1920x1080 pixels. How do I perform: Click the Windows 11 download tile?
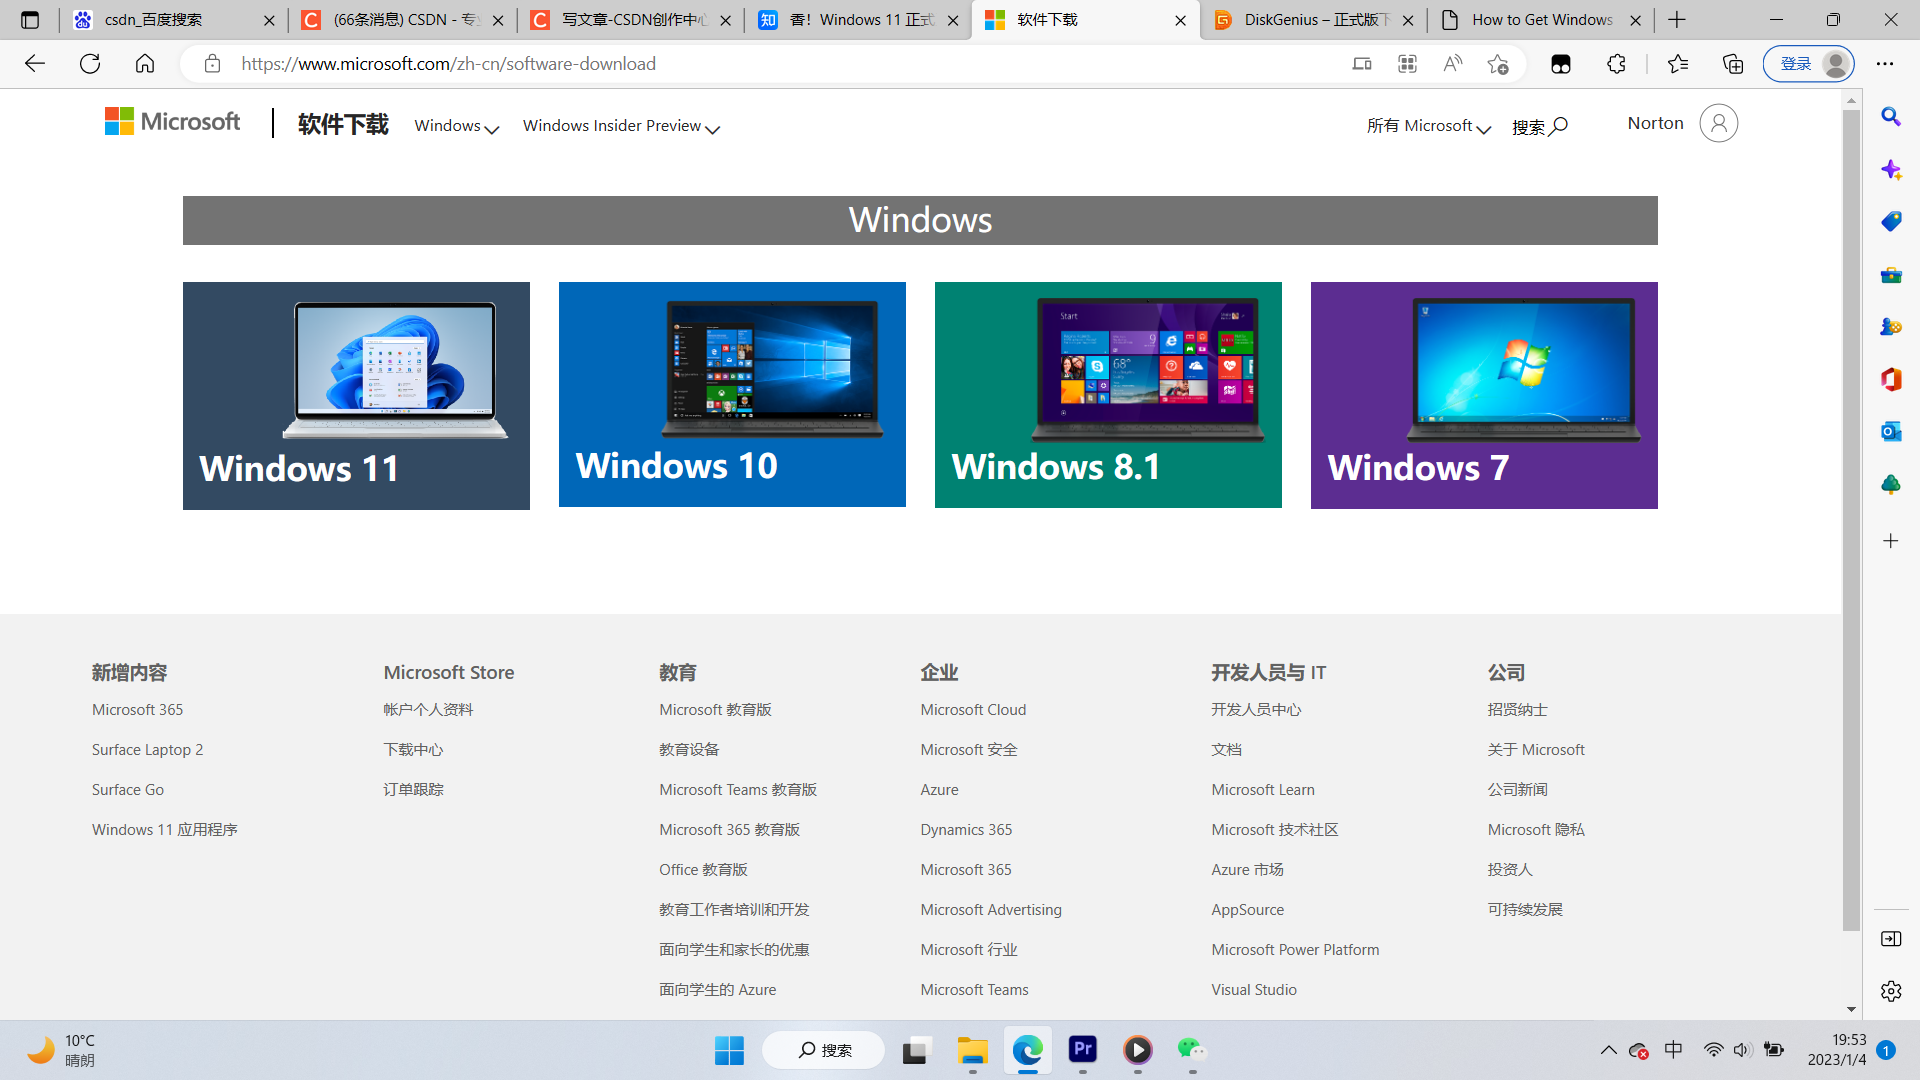[356, 394]
